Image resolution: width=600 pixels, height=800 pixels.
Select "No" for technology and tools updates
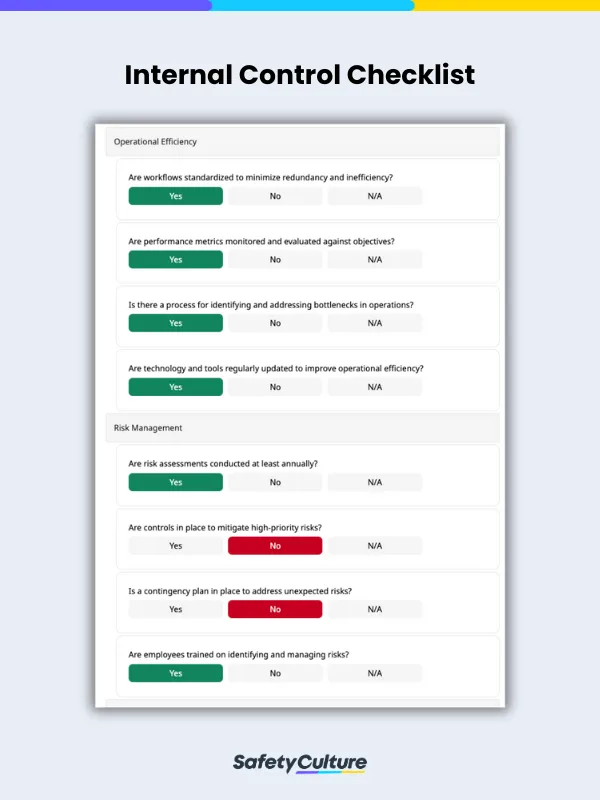click(x=275, y=387)
